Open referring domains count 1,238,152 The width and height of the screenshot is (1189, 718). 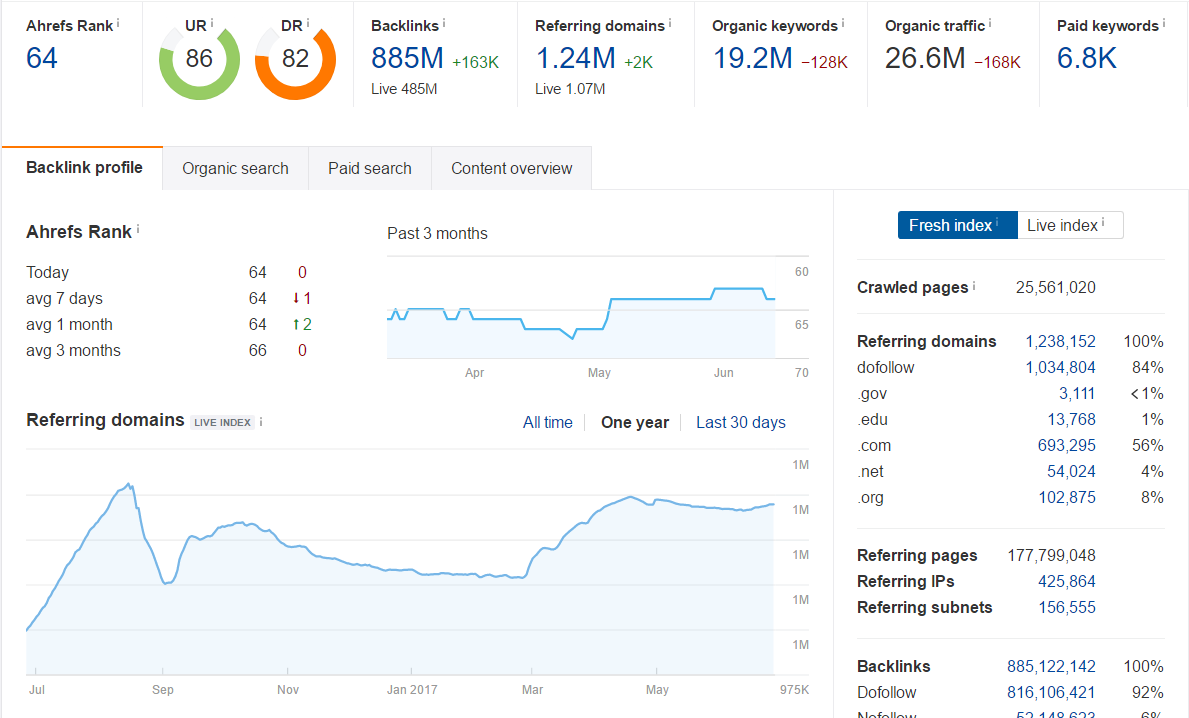click(x=1060, y=341)
